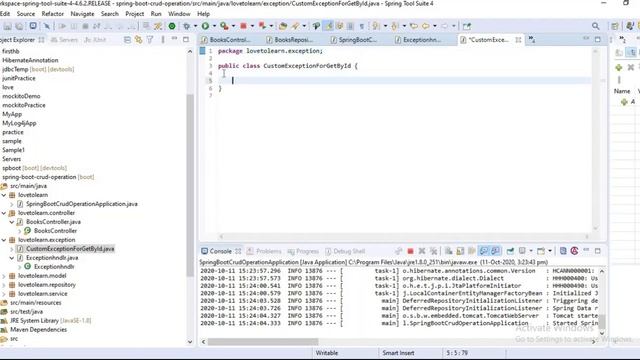Open dropdown arrow beside red Stop icon
The width and height of the screenshot is (640, 360).
(x=252, y=26)
